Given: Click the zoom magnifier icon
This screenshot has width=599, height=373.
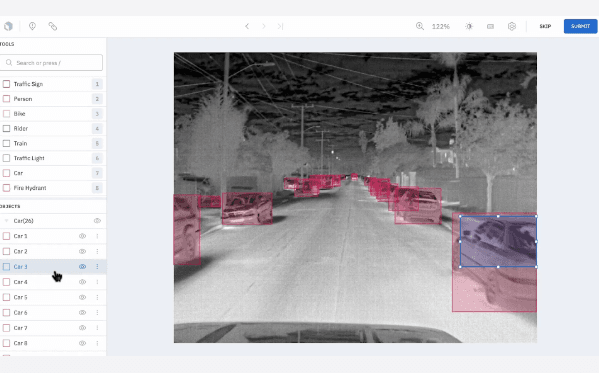Looking at the screenshot, I should [420, 26].
